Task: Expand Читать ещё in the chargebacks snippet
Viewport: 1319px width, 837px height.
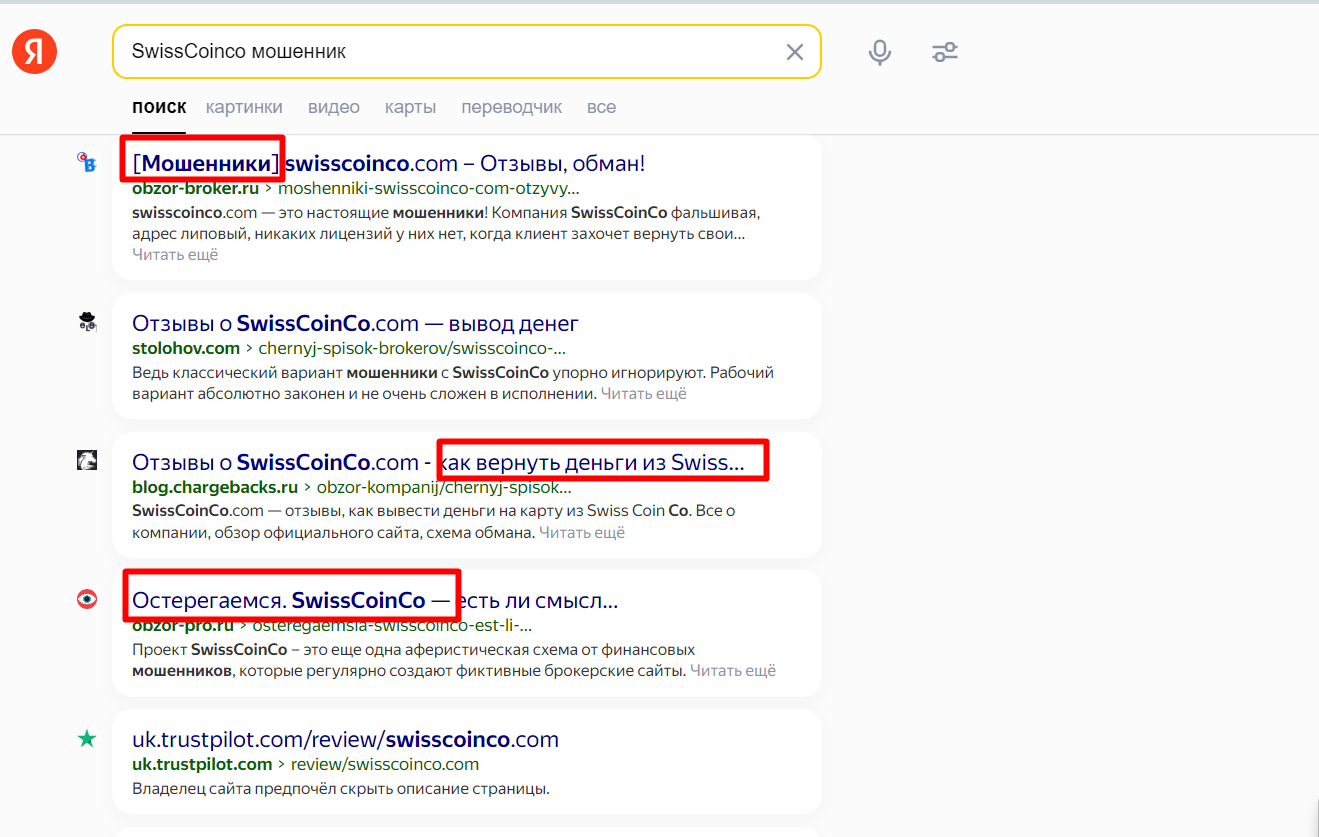Action: (582, 533)
